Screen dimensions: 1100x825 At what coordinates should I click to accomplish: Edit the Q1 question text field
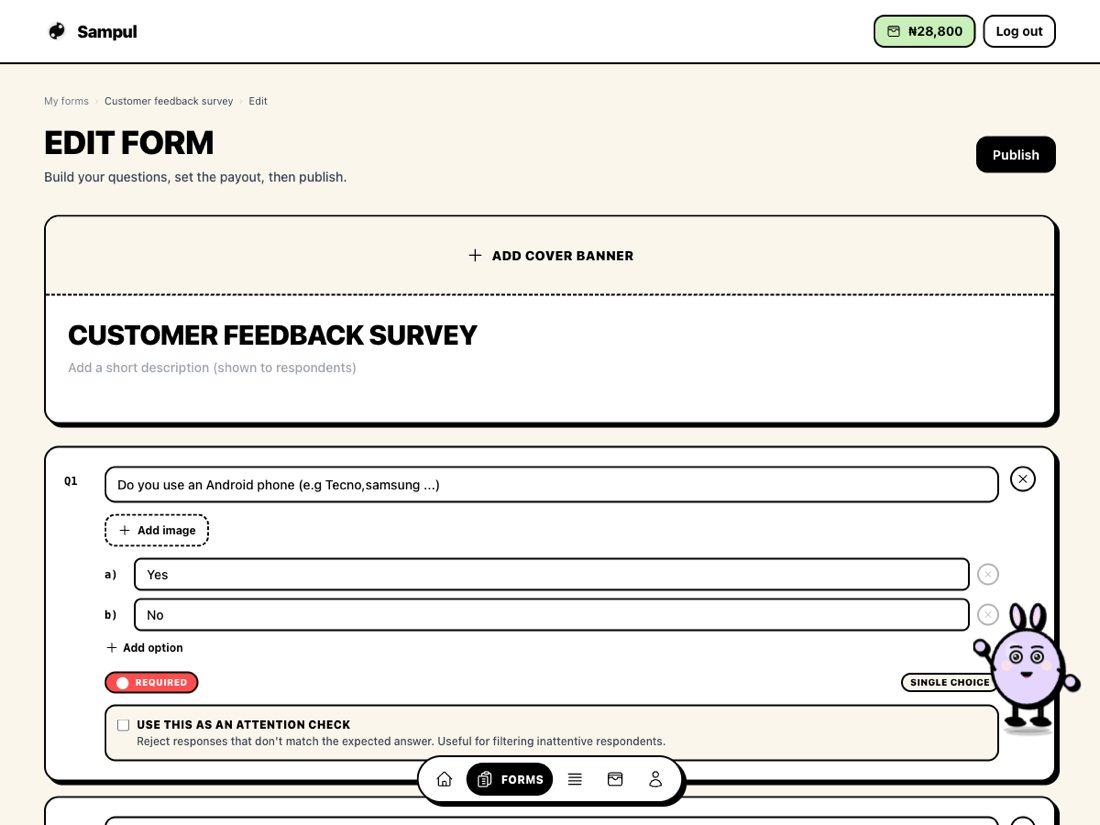tap(551, 485)
